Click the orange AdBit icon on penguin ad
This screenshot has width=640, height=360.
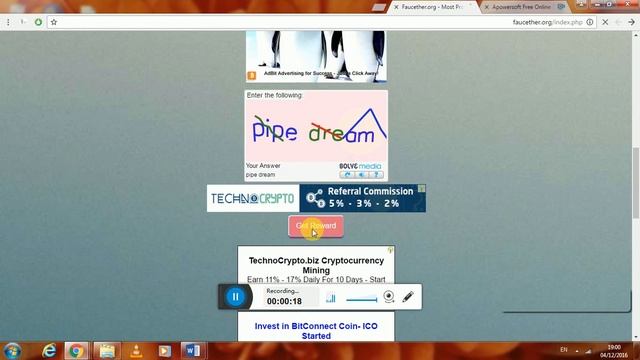pyautogui.click(x=252, y=76)
